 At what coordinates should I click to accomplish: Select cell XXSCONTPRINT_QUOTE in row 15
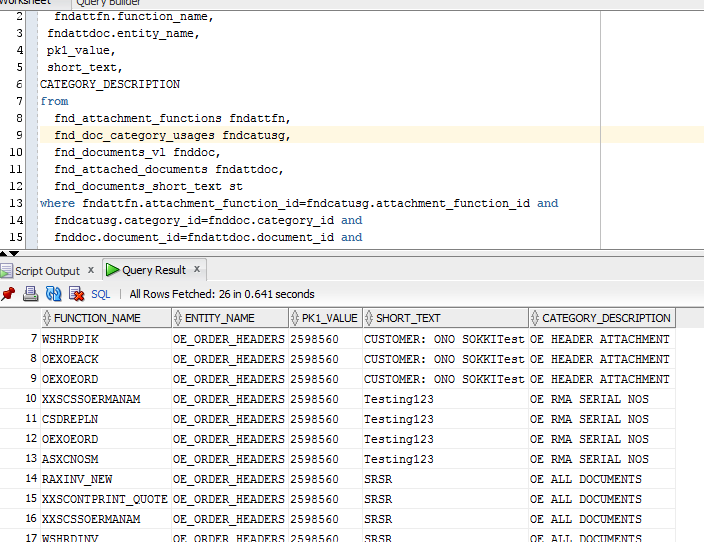(106, 499)
